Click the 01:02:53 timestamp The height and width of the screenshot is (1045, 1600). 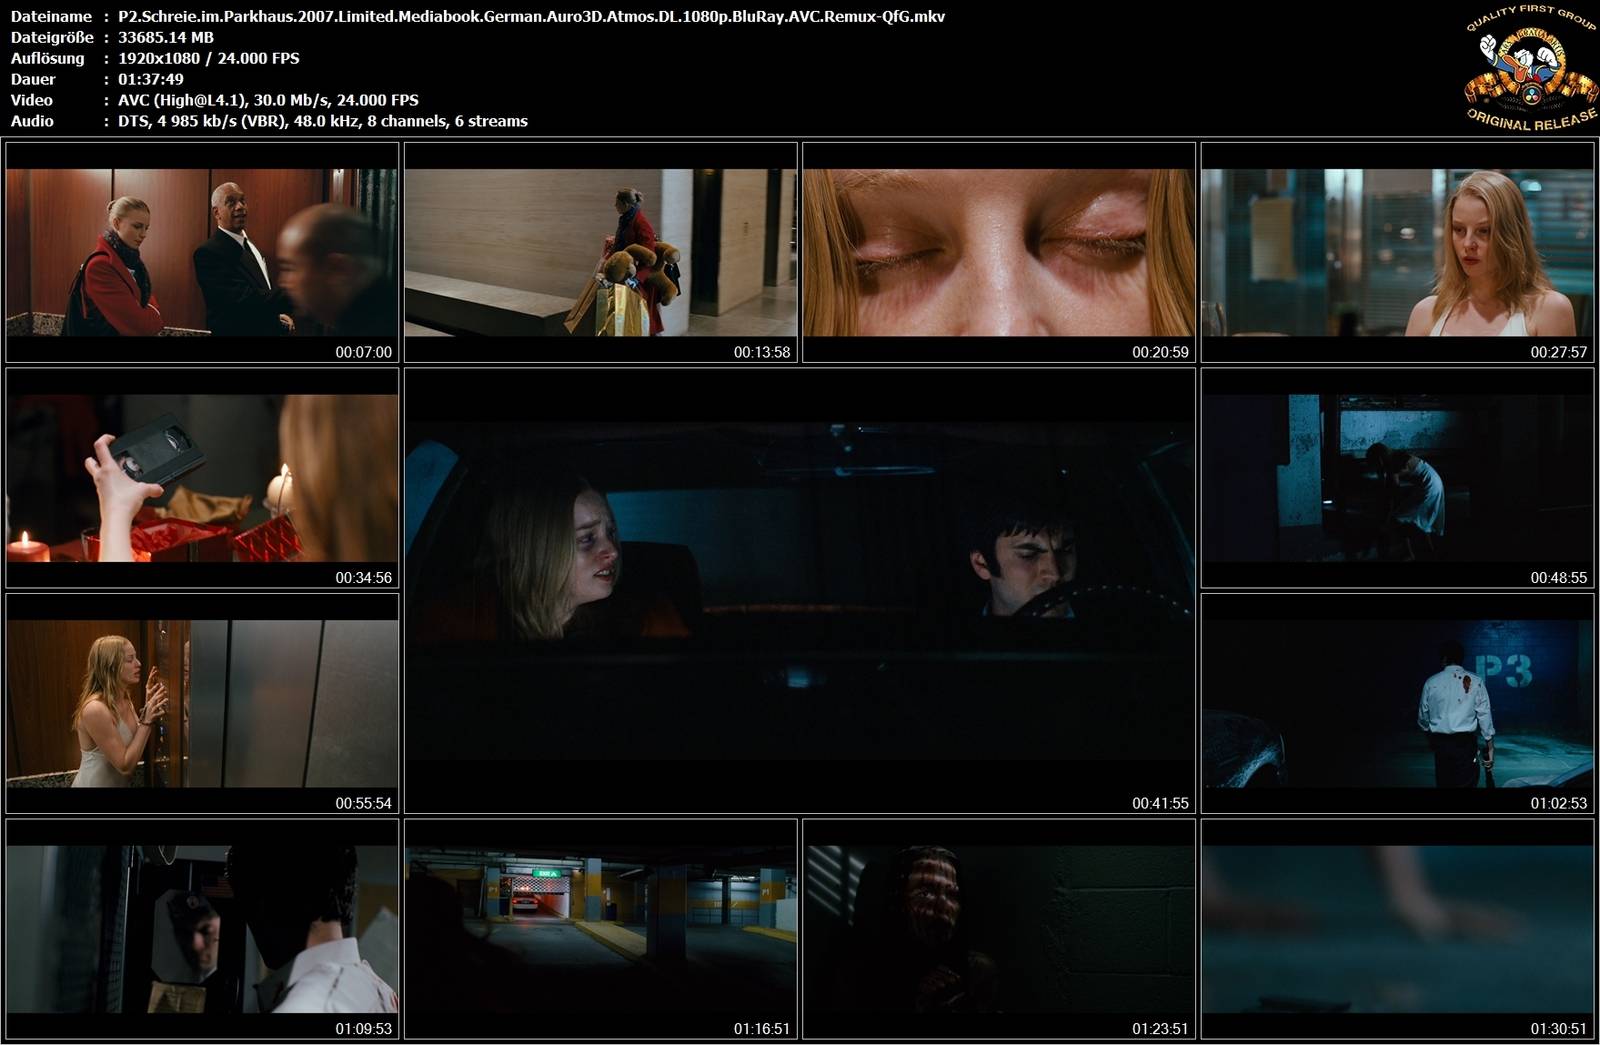[1559, 803]
